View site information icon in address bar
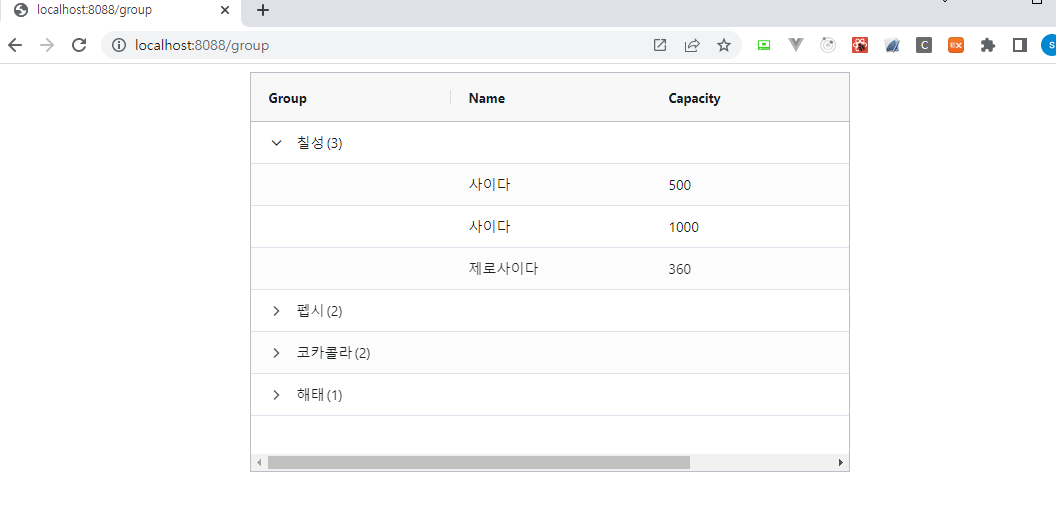The width and height of the screenshot is (1056, 514). (x=119, y=45)
